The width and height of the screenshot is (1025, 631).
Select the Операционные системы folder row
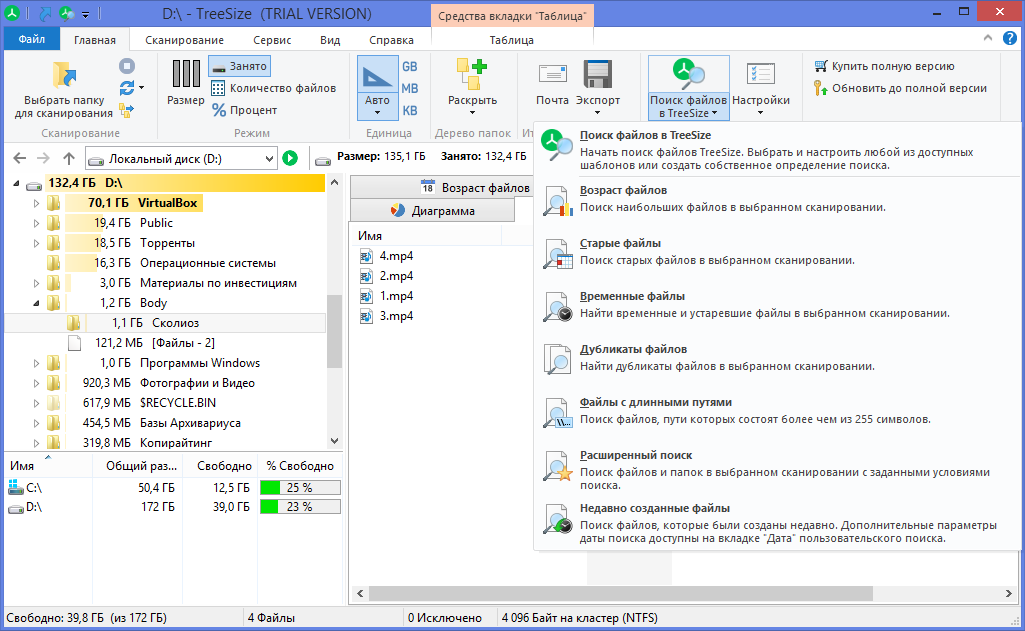[165, 263]
